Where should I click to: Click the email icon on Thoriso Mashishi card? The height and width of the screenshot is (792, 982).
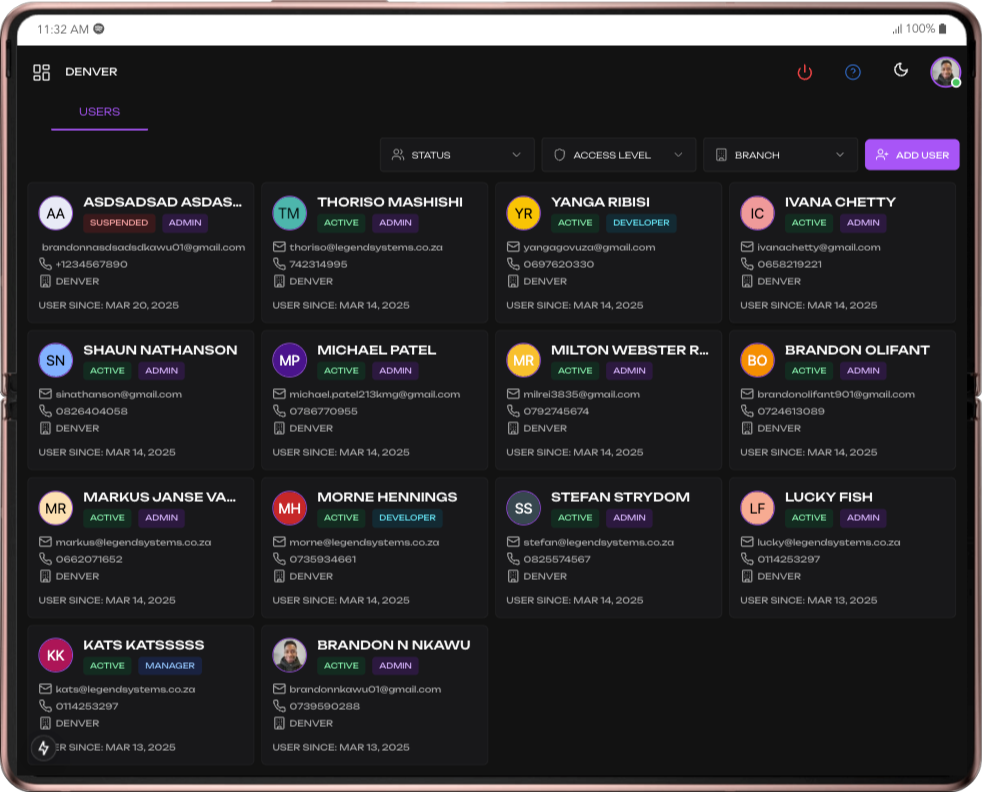[x=280, y=247]
